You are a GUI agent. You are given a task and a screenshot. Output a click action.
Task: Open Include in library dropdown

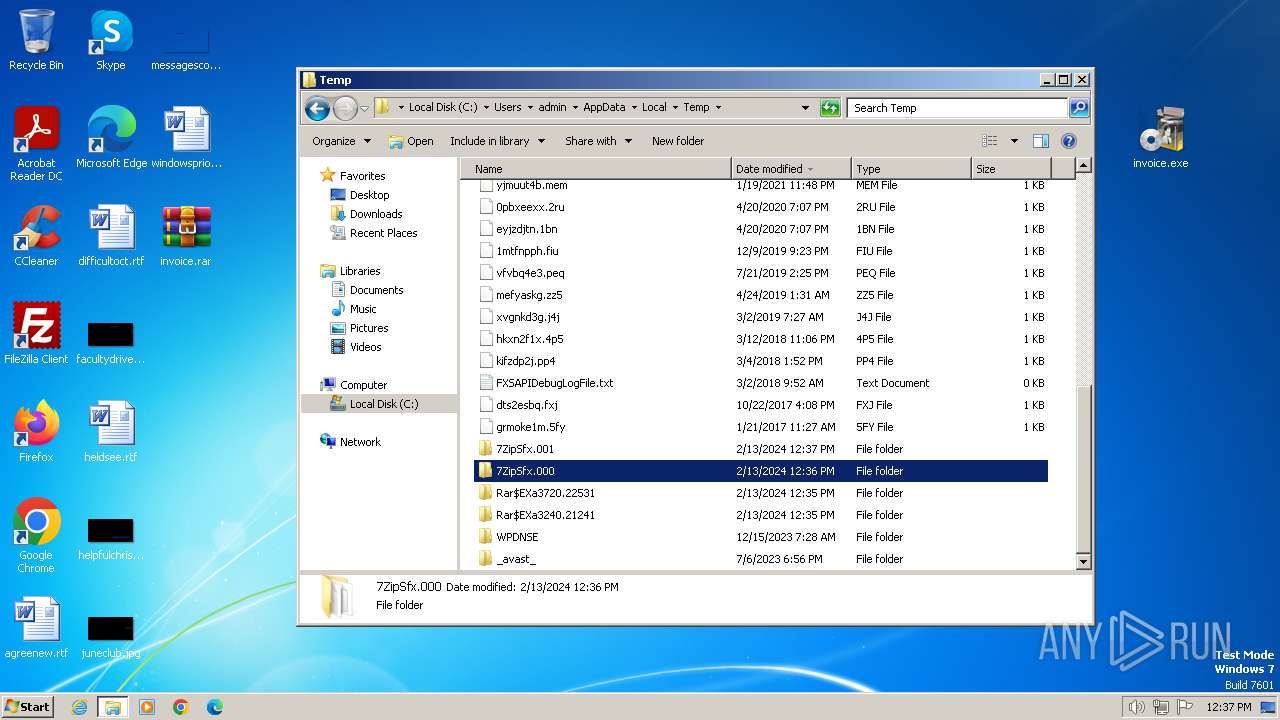pyautogui.click(x=497, y=141)
